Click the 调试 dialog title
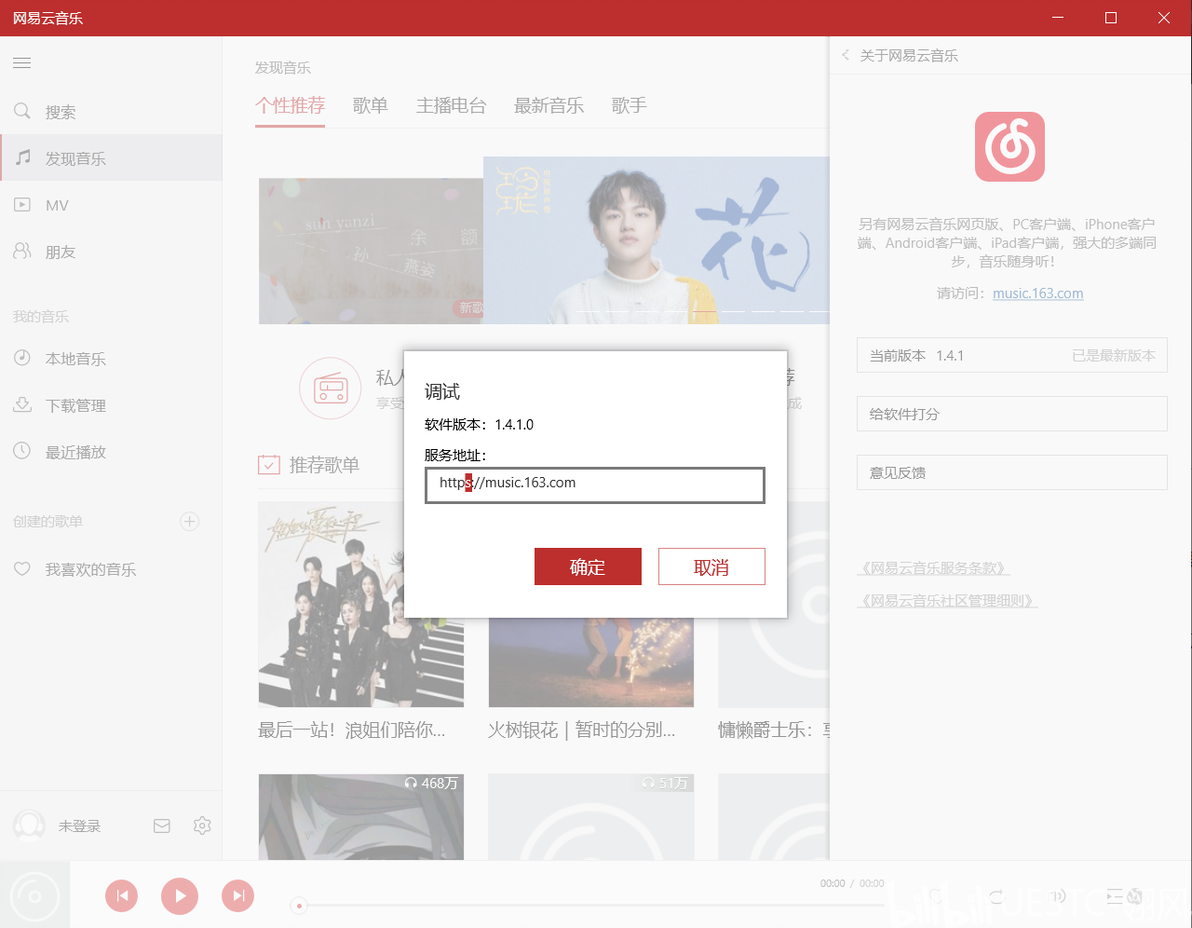The height and width of the screenshot is (928, 1192). (442, 391)
